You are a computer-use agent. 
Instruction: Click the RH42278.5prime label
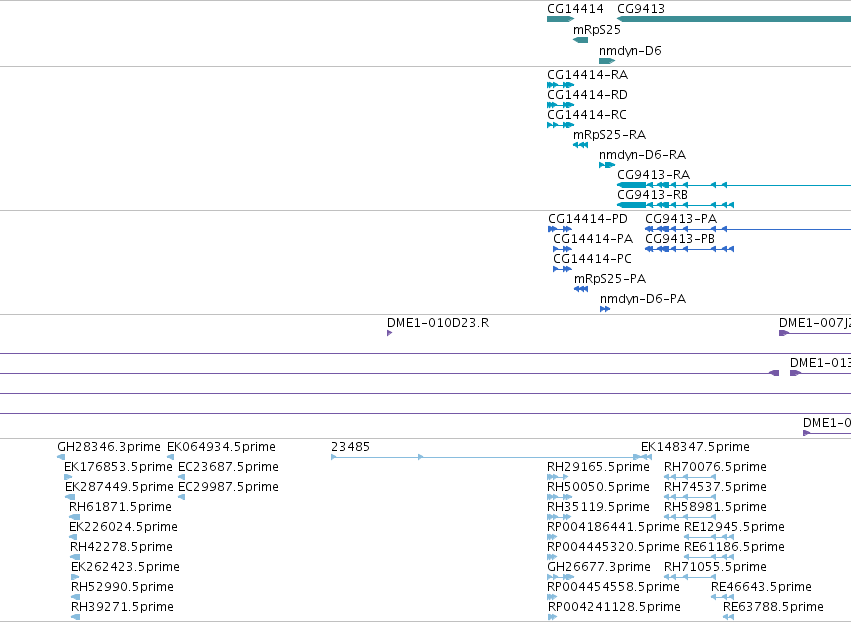click(x=121, y=547)
